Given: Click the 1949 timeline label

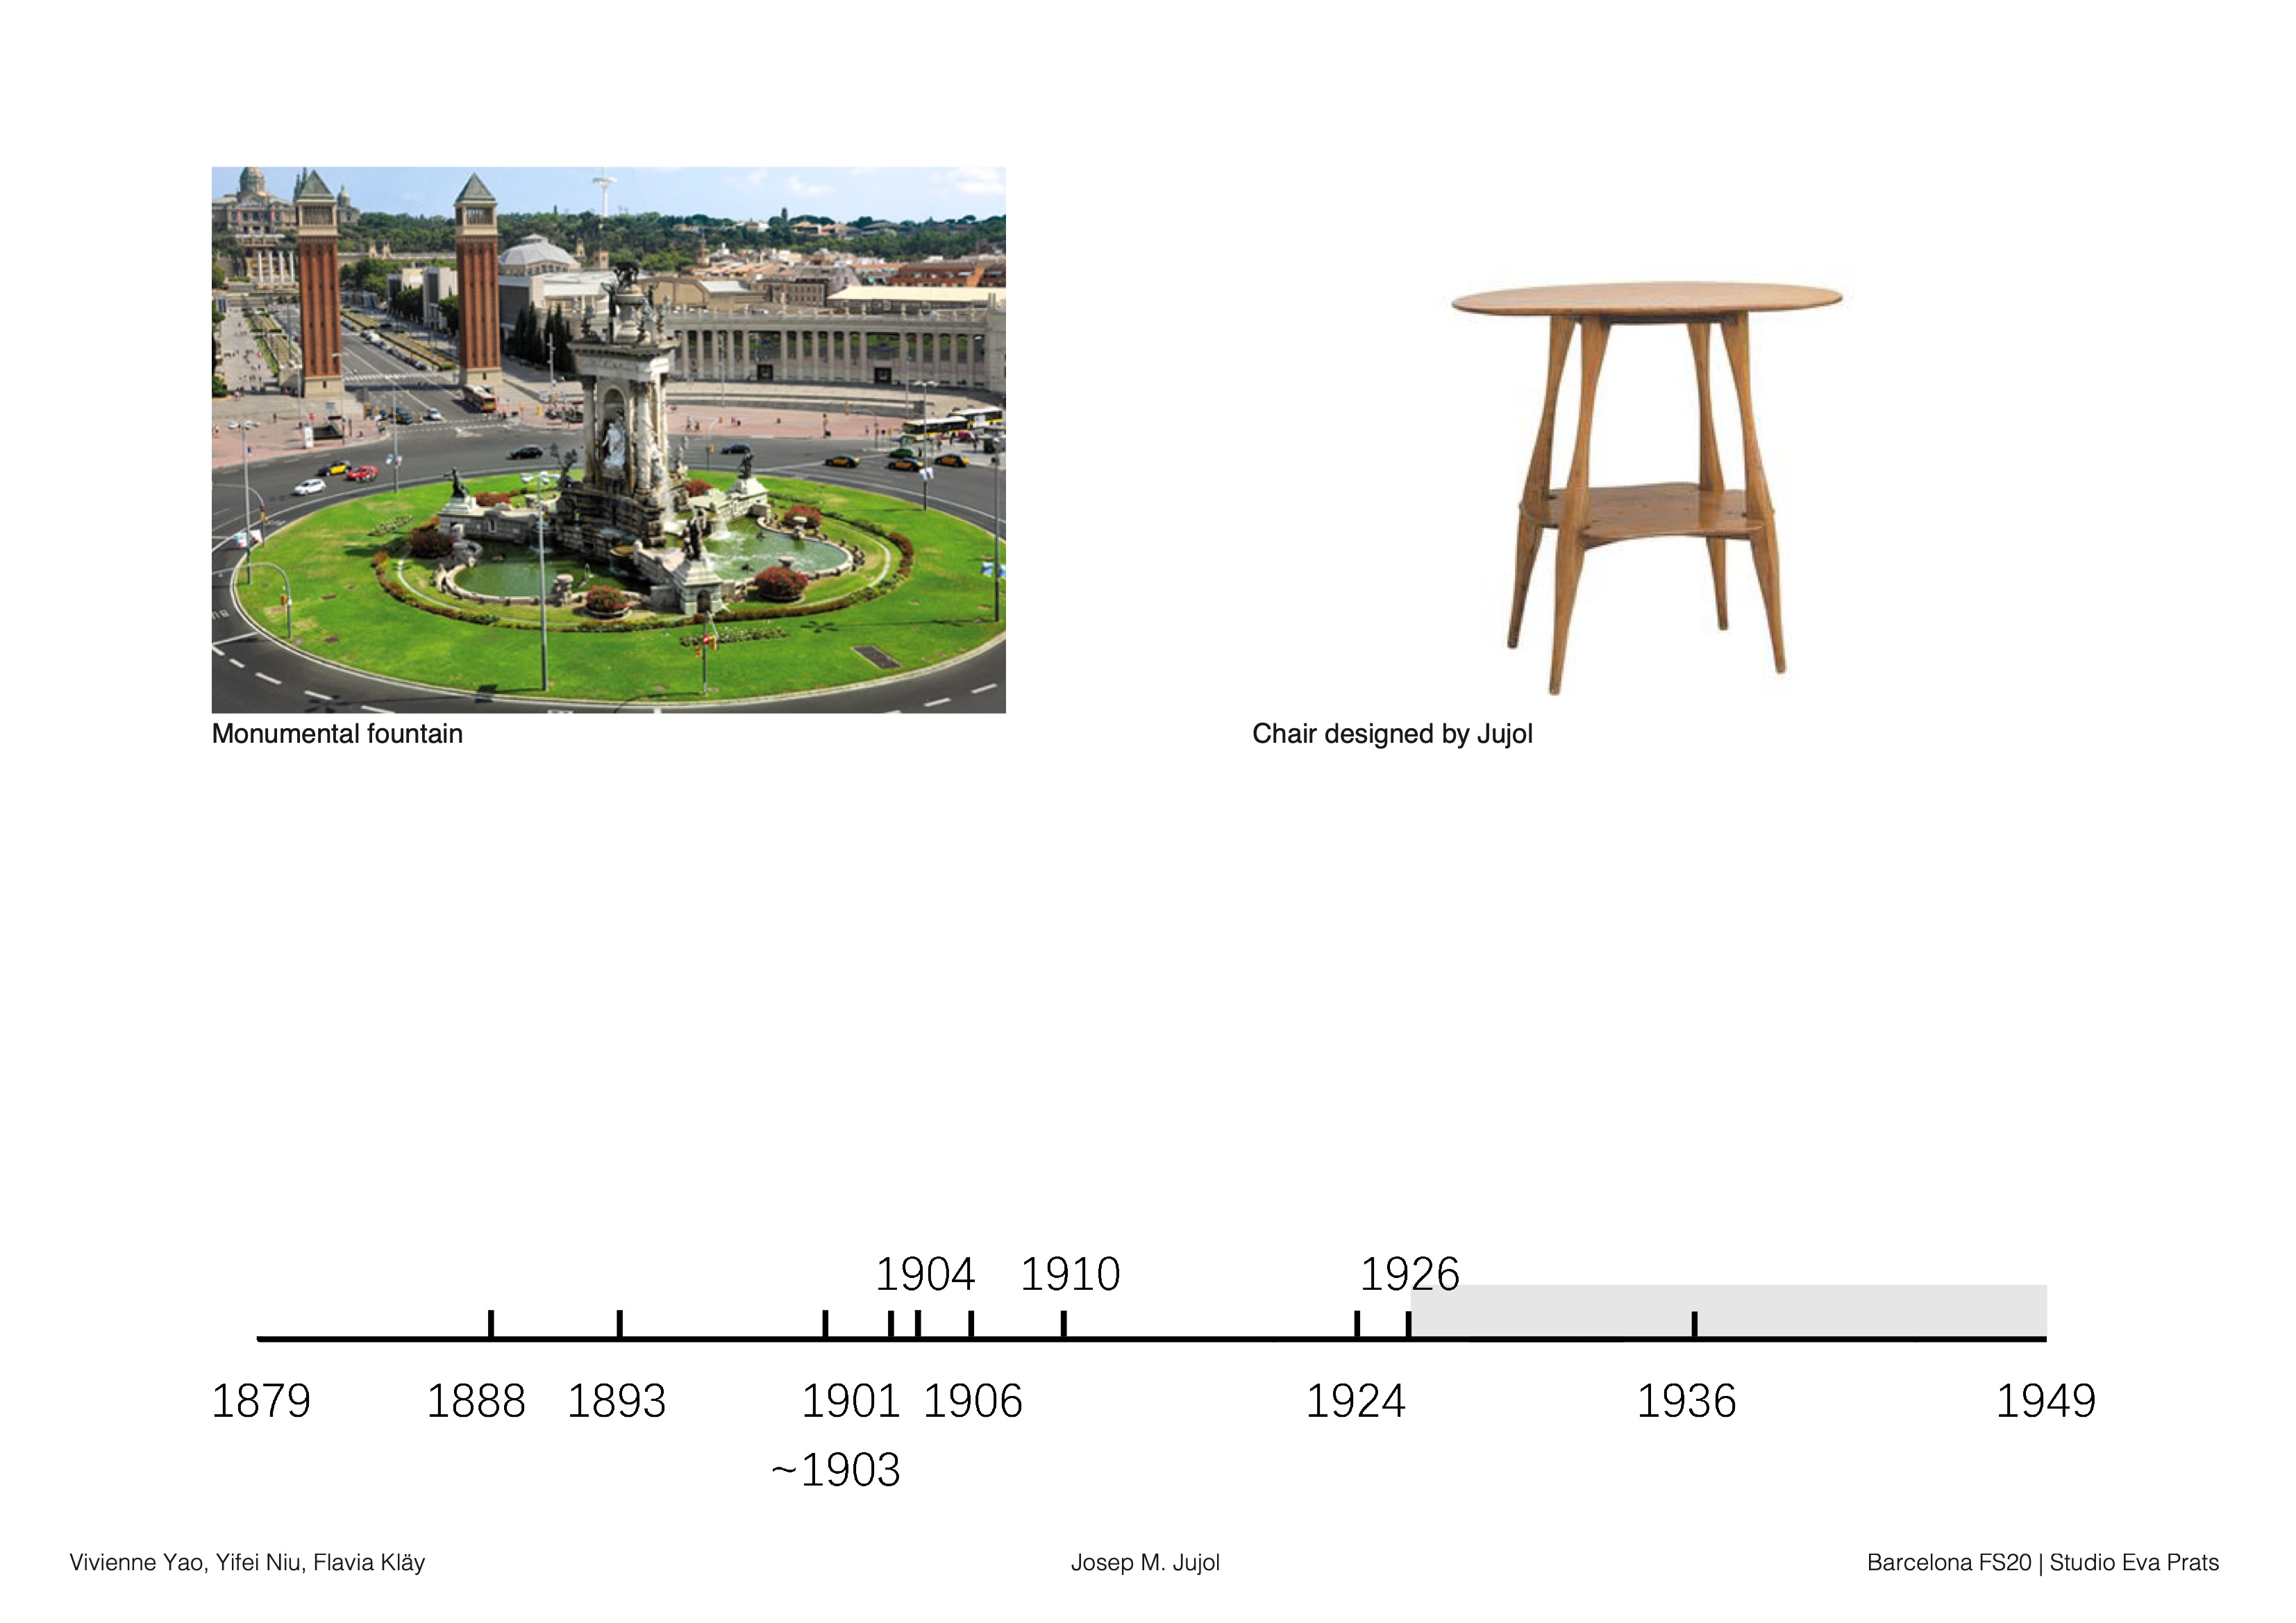Looking at the screenshot, I should pos(2046,1401).
